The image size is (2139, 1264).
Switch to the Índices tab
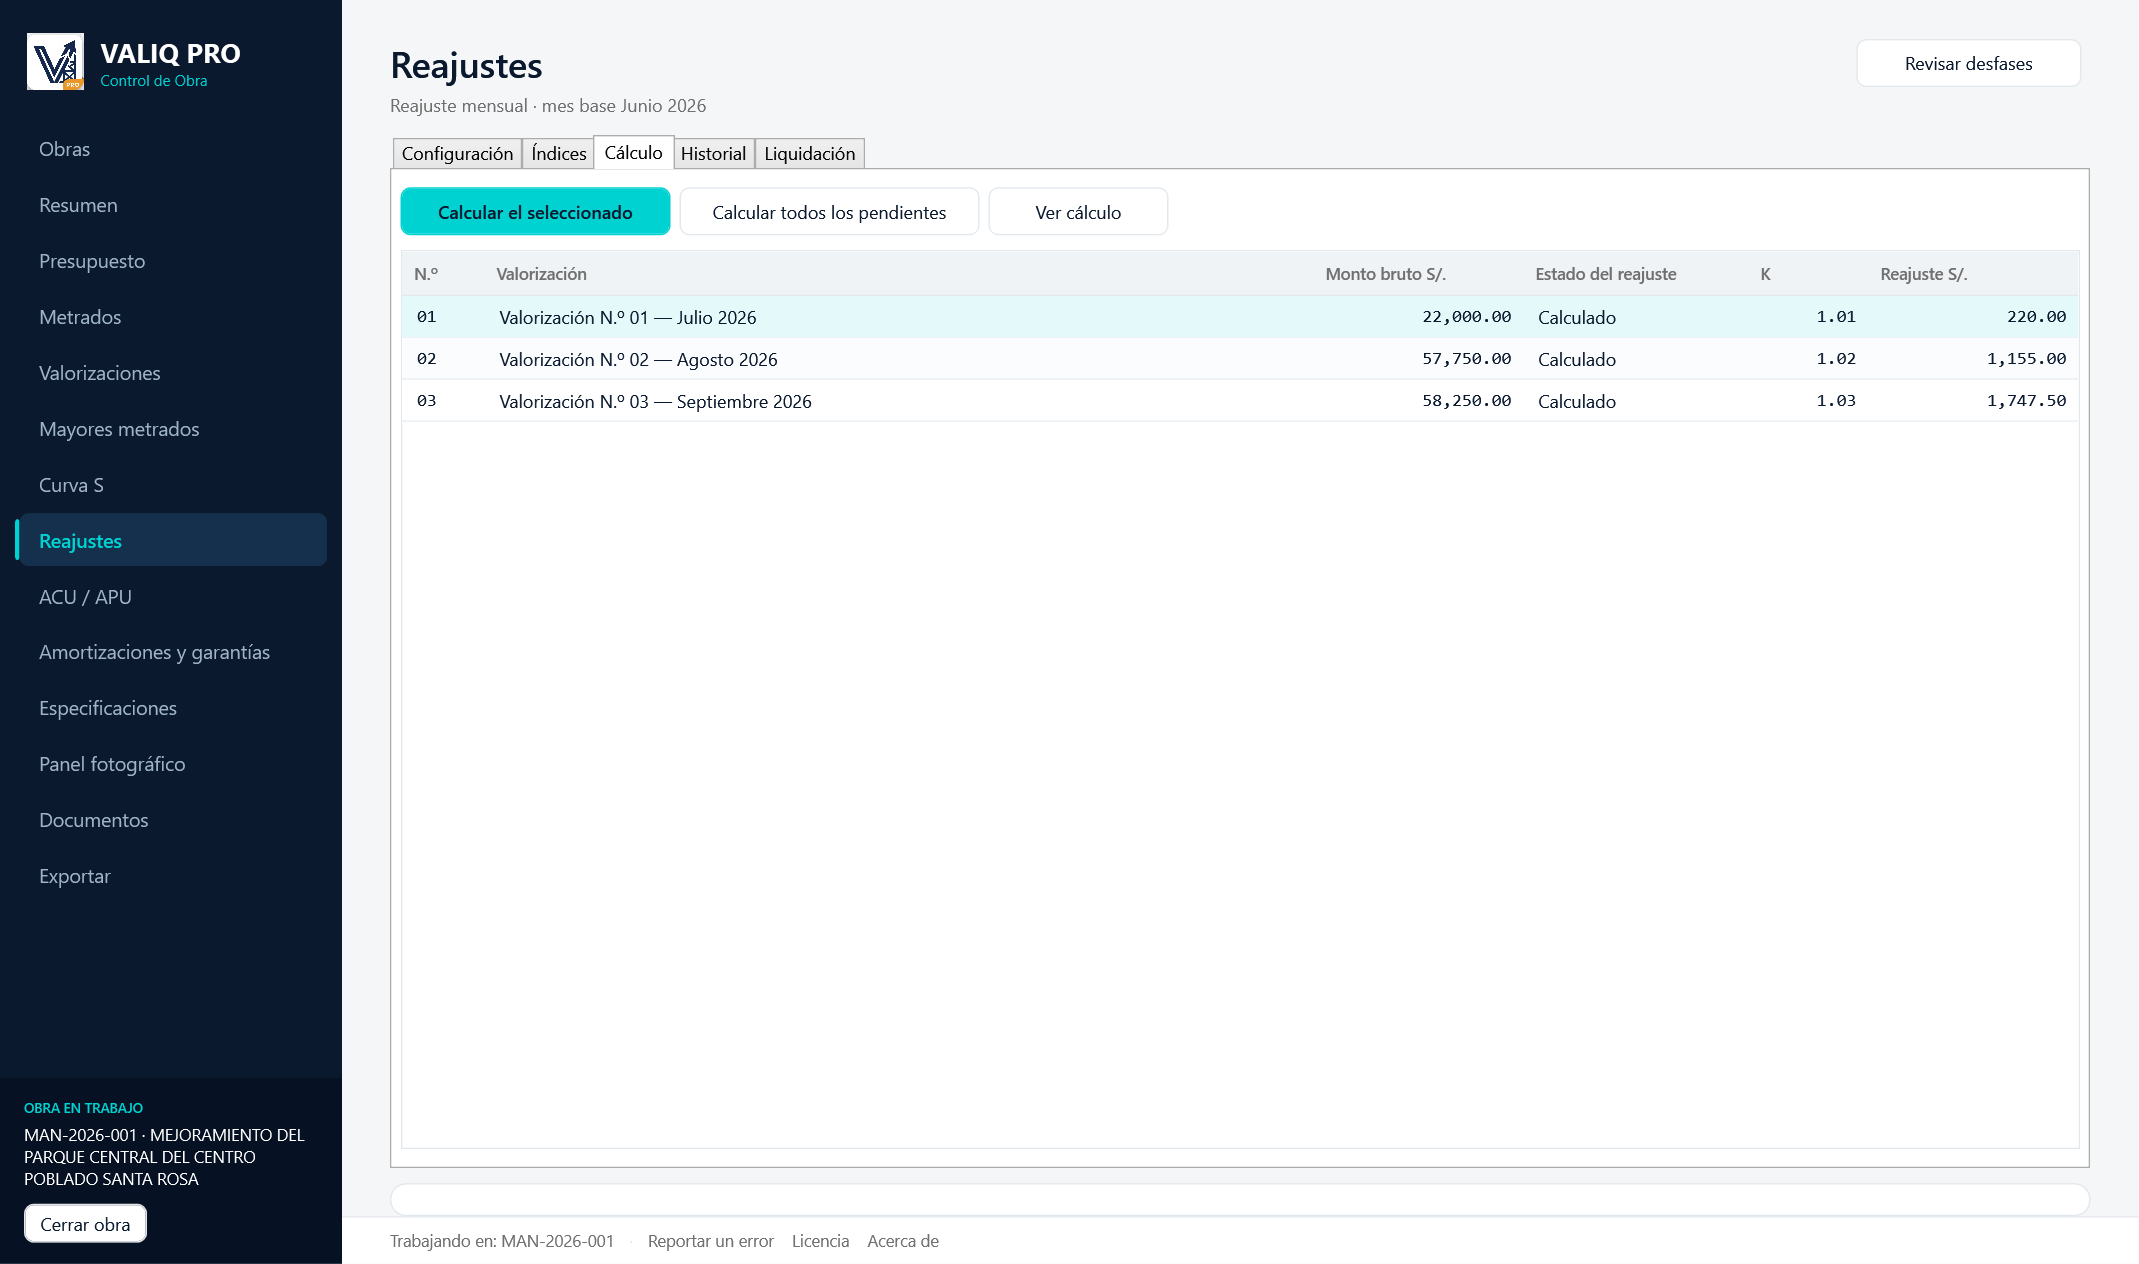click(558, 153)
